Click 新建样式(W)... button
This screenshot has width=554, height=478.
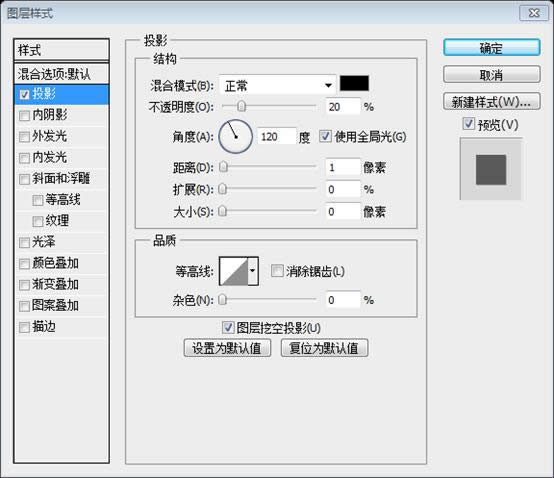pos(491,102)
